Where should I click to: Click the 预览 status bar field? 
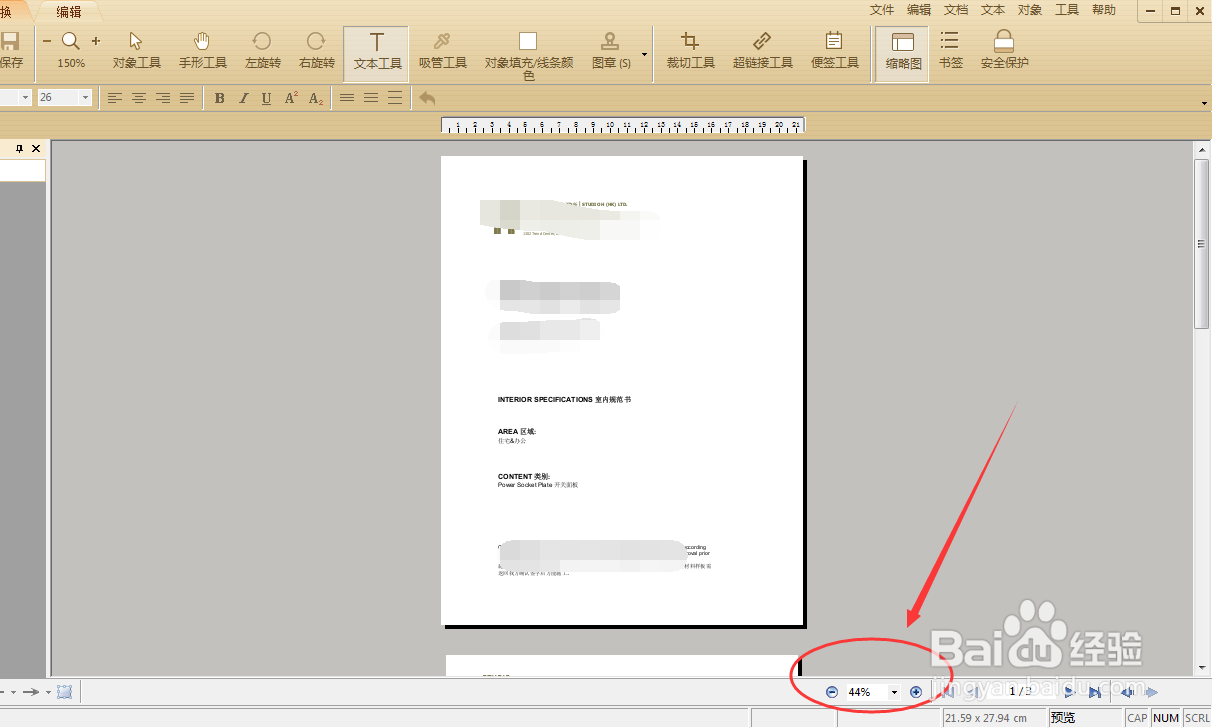click(1084, 718)
